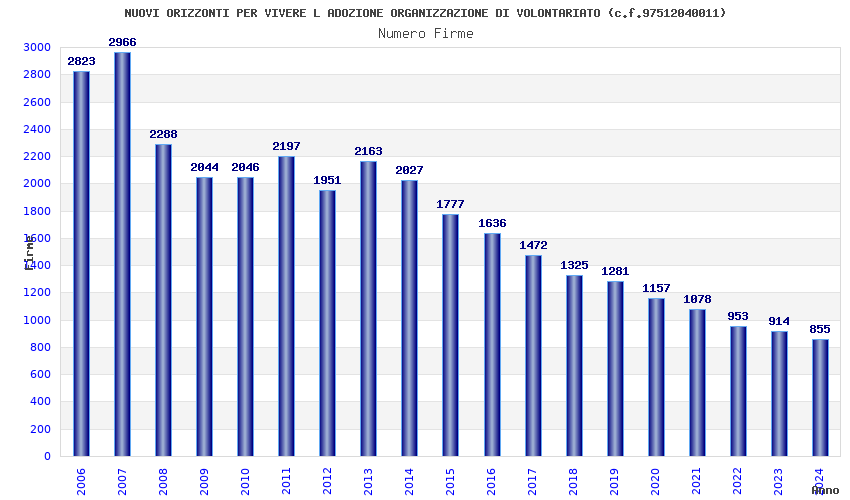Screen dimensions: 850x500
Task: Click the value label 1157
Action: click(x=656, y=289)
